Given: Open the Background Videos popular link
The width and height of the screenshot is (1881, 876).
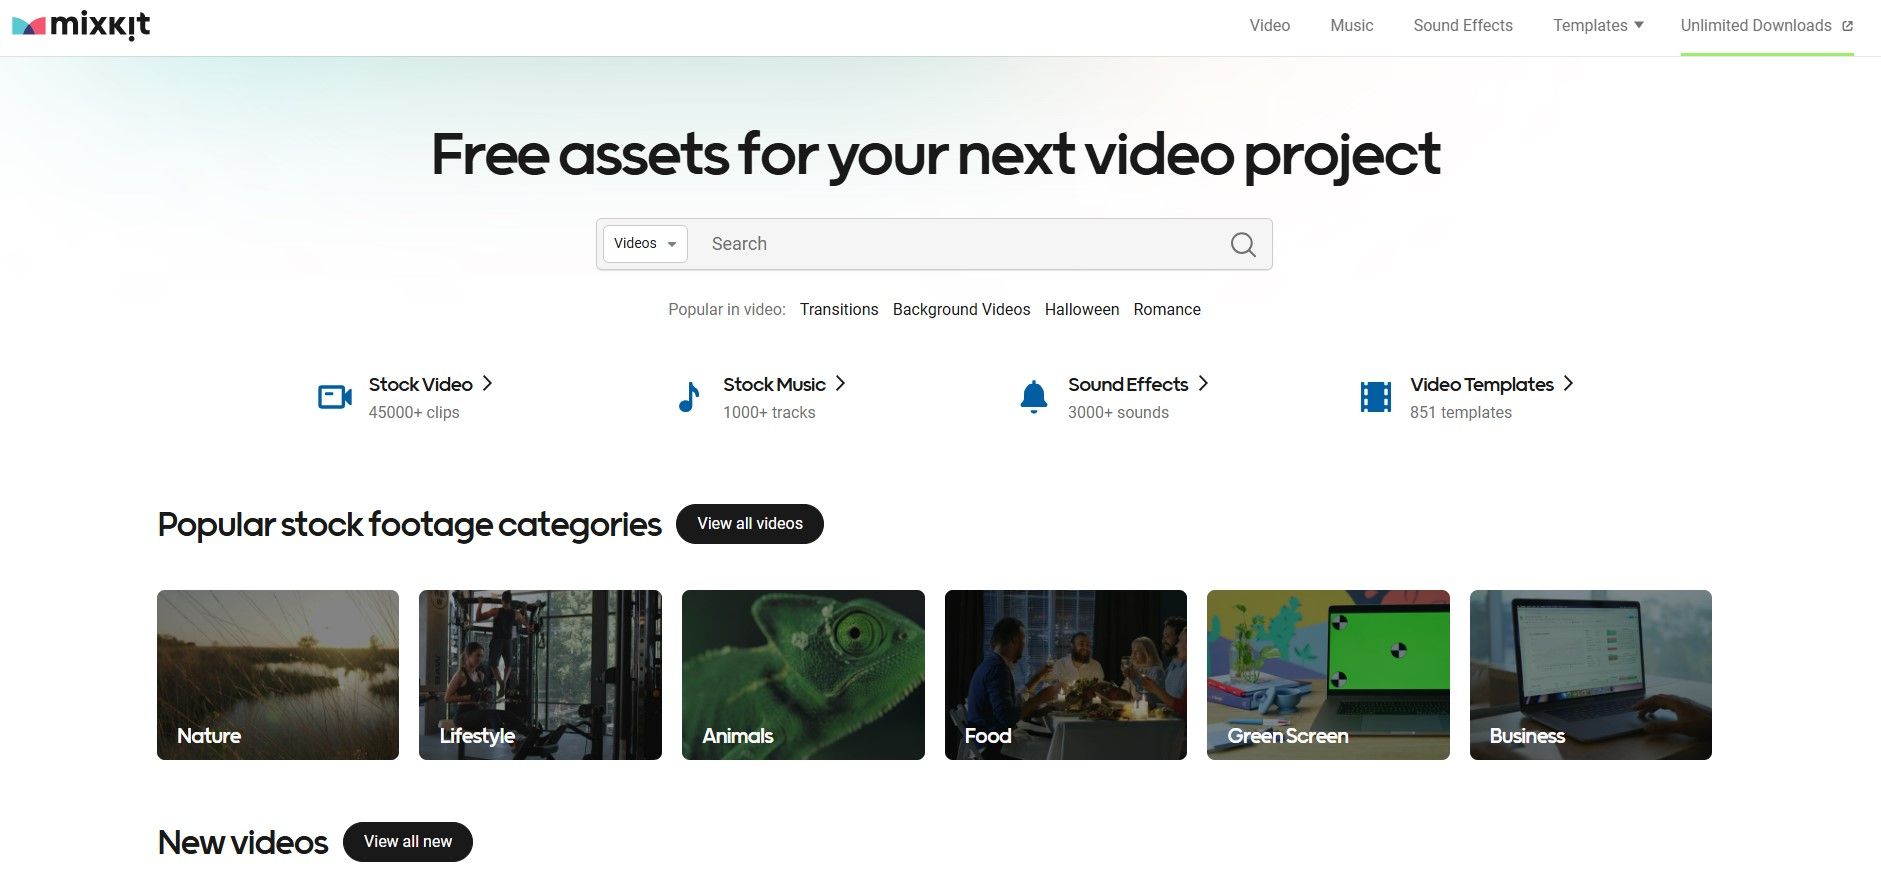Looking at the screenshot, I should click(962, 310).
